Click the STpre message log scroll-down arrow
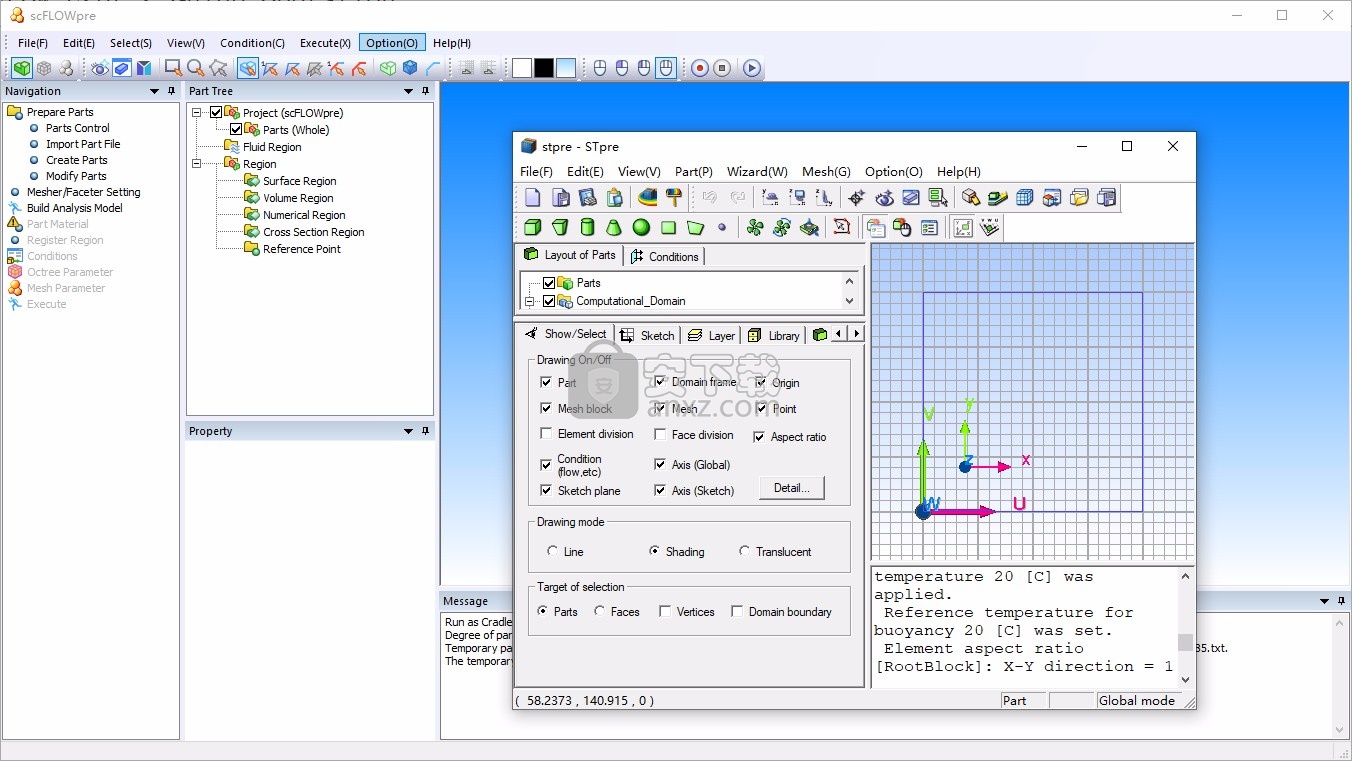The height and width of the screenshot is (761, 1352). click(1185, 679)
